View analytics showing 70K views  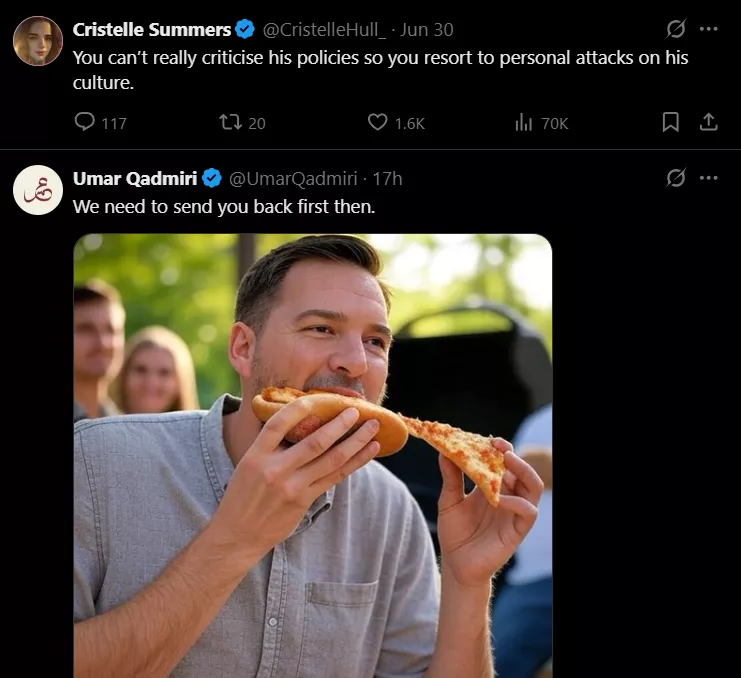click(x=523, y=123)
